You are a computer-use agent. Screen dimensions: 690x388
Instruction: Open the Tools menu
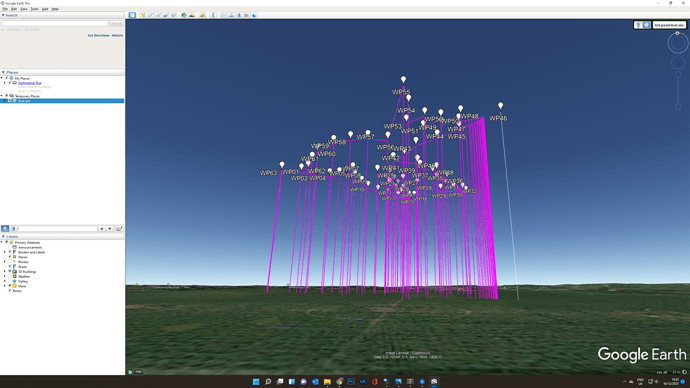34,9
